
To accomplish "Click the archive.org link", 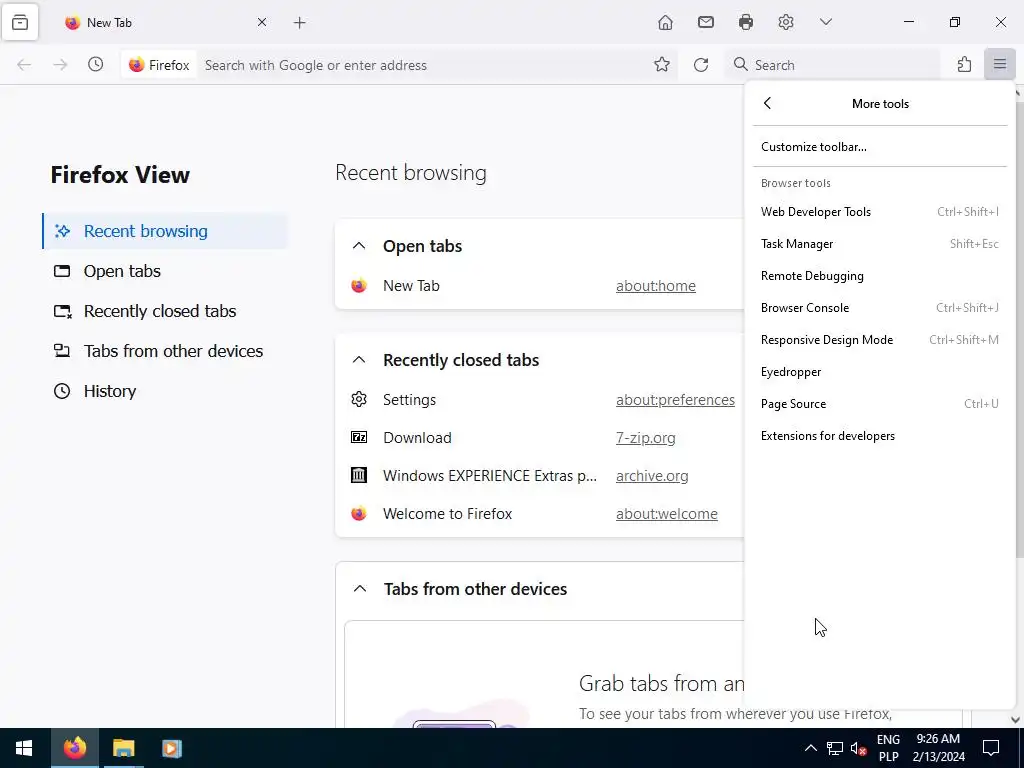I will point(652,475).
